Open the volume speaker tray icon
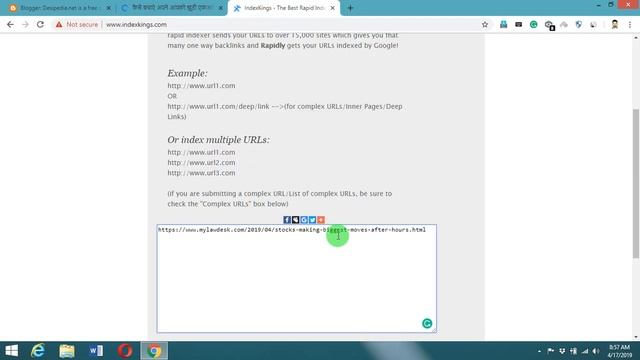The width and height of the screenshot is (640, 360). [596, 351]
